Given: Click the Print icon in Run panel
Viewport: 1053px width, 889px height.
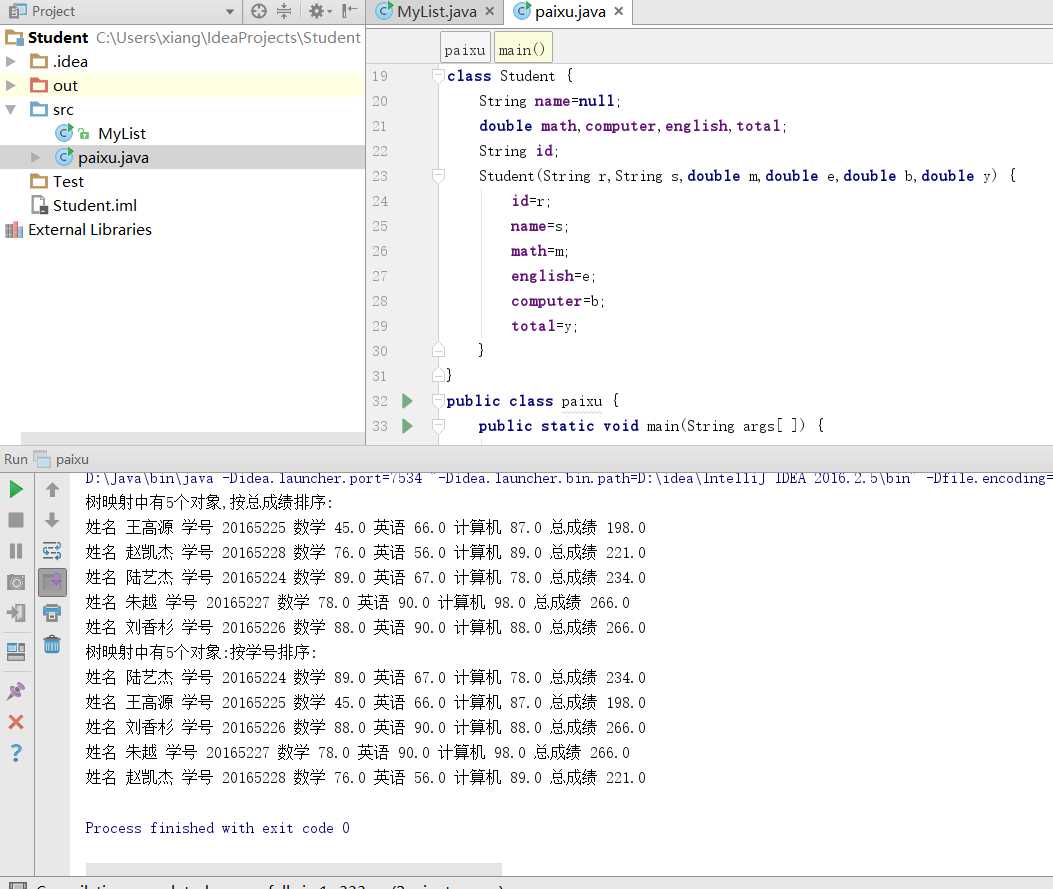Looking at the screenshot, I should pyautogui.click(x=52, y=613).
